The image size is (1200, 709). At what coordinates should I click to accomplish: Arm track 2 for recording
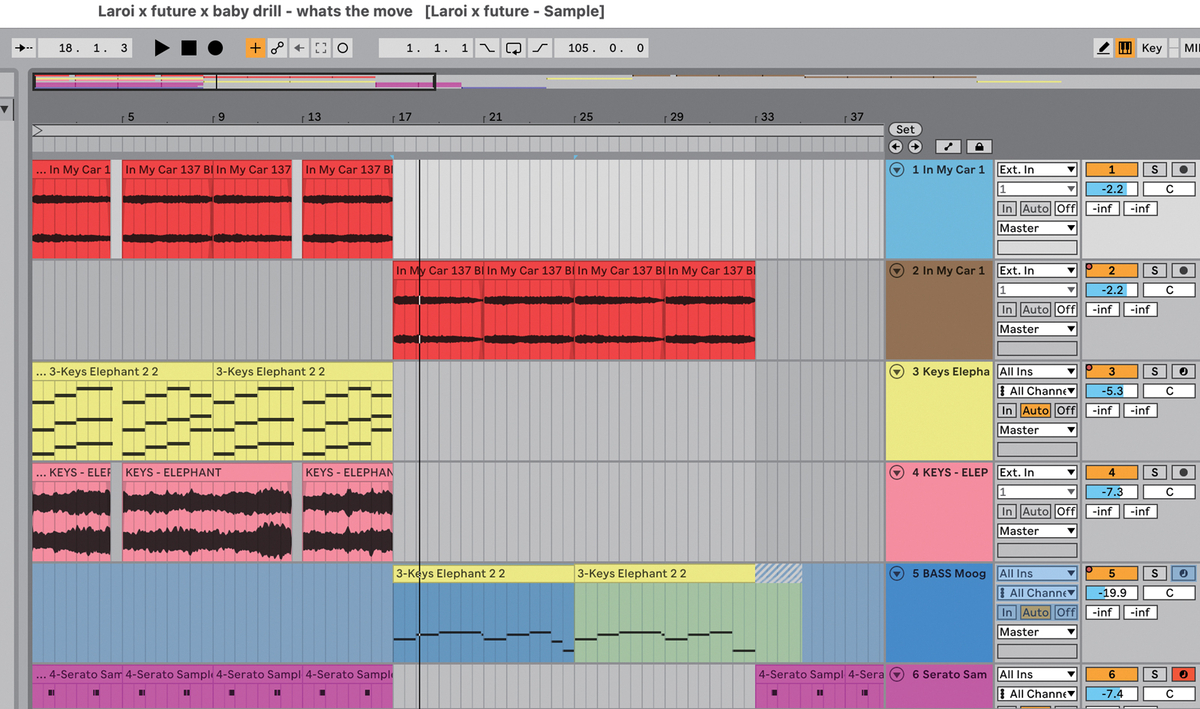click(x=1184, y=271)
